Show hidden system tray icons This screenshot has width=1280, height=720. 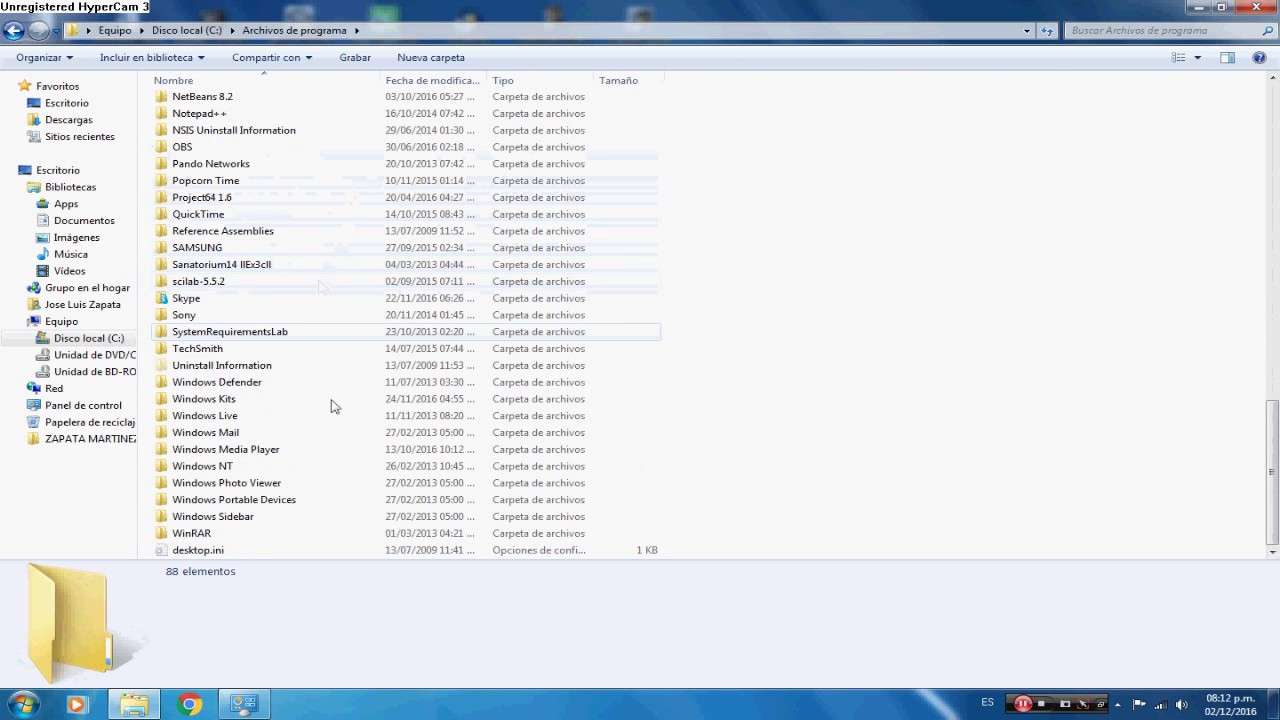pos(1118,704)
